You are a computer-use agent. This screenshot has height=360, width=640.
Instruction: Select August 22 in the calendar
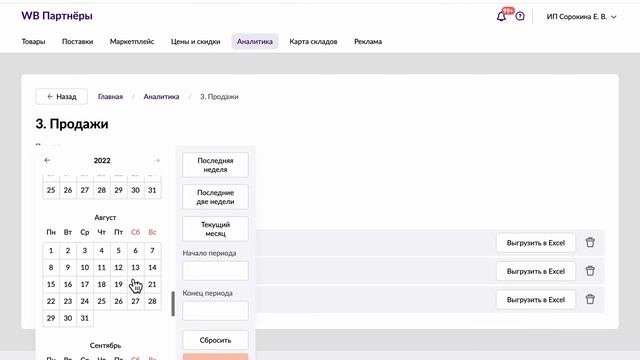[51, 301]
